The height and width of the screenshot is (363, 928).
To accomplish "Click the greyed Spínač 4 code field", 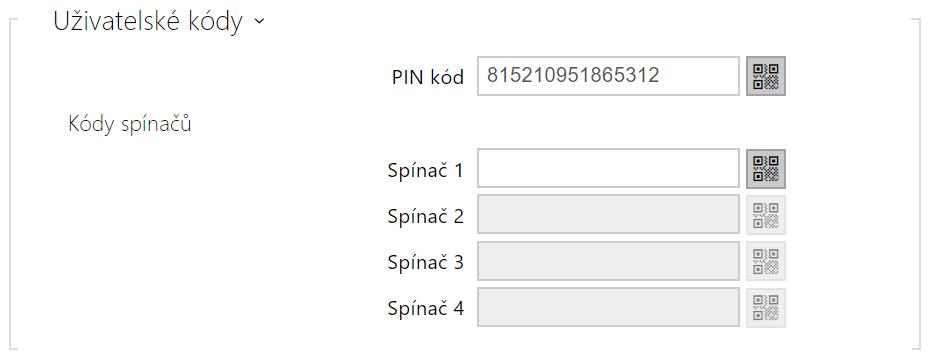I will (x=608, y=307).
